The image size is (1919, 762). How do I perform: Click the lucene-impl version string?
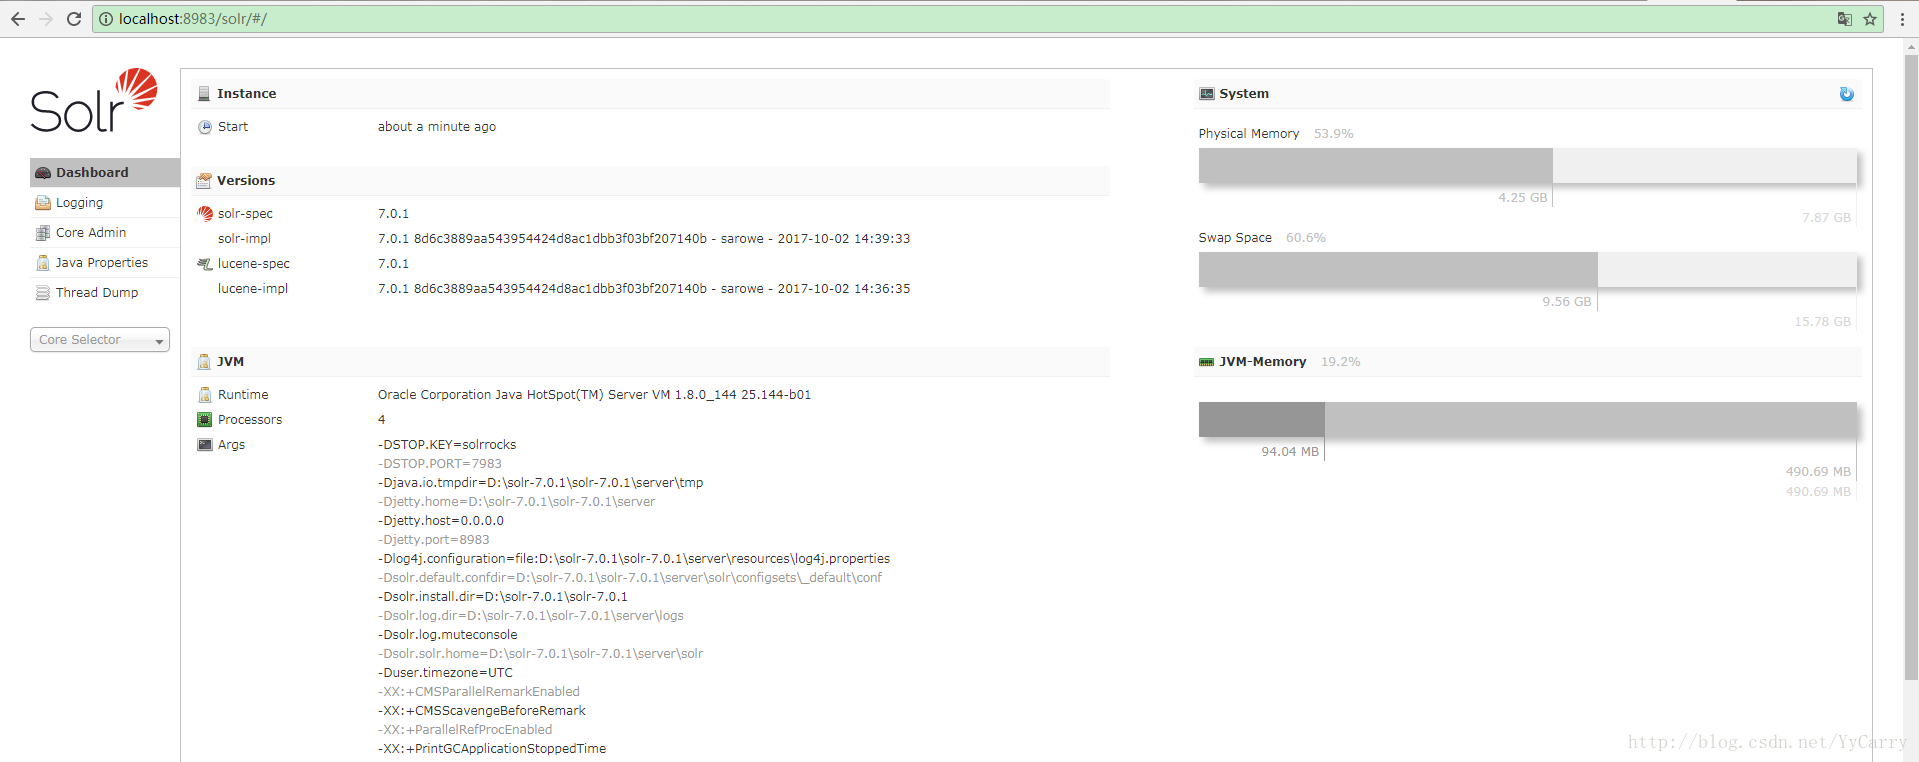644,289
